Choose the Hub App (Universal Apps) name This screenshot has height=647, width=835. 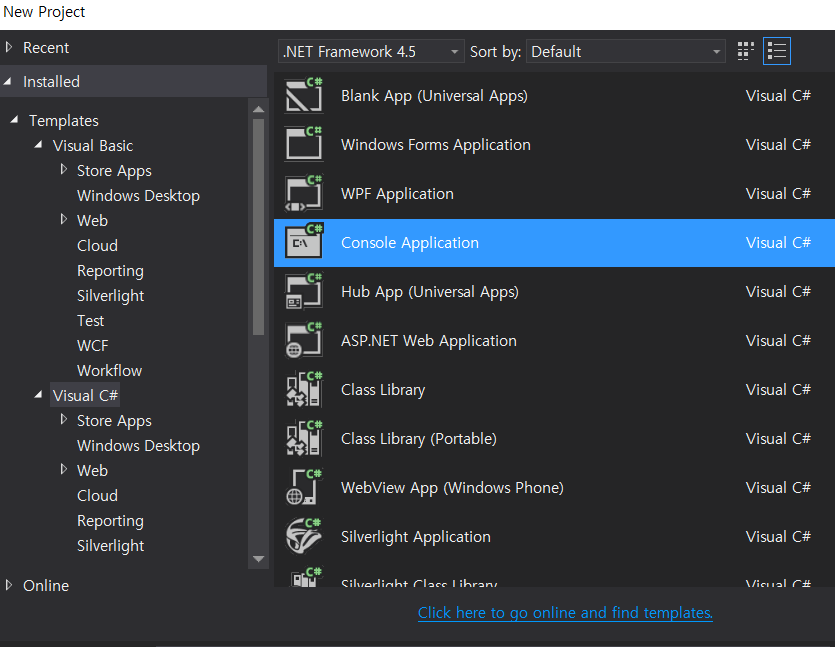430,292
